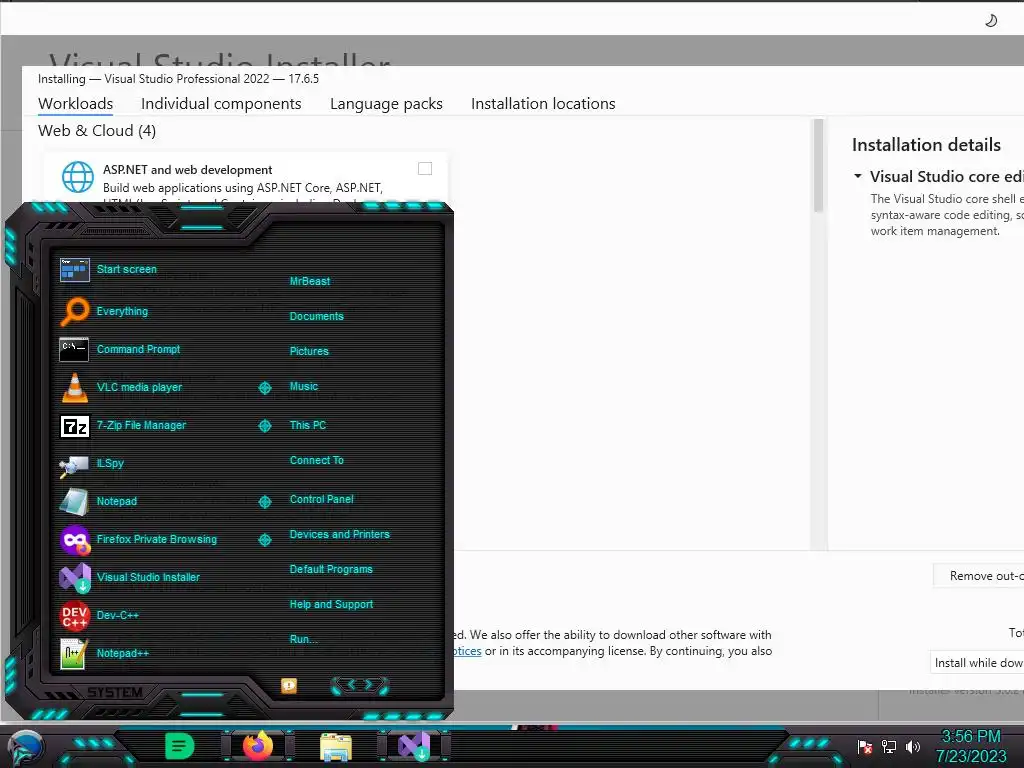
Task: Open File Explorer from the taskbar
Action: (x=336, y=746)
